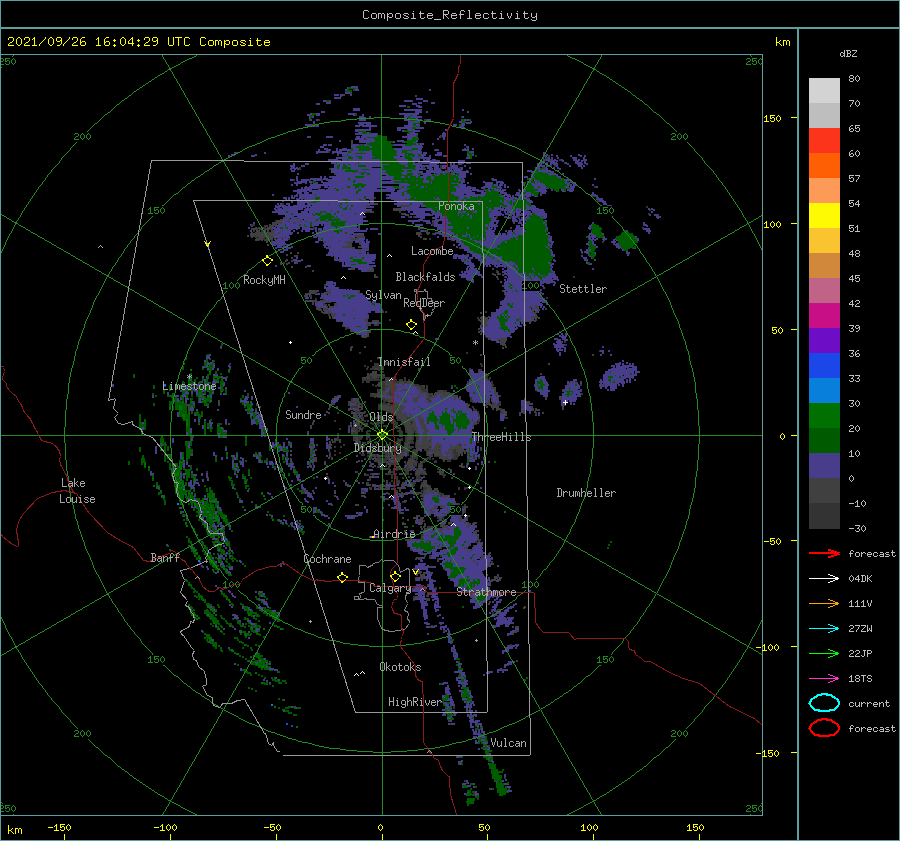Click the yellow radar-center diamond near Didsbury
Viewport: 900px width, 841px height.
(x=382, y=435)
